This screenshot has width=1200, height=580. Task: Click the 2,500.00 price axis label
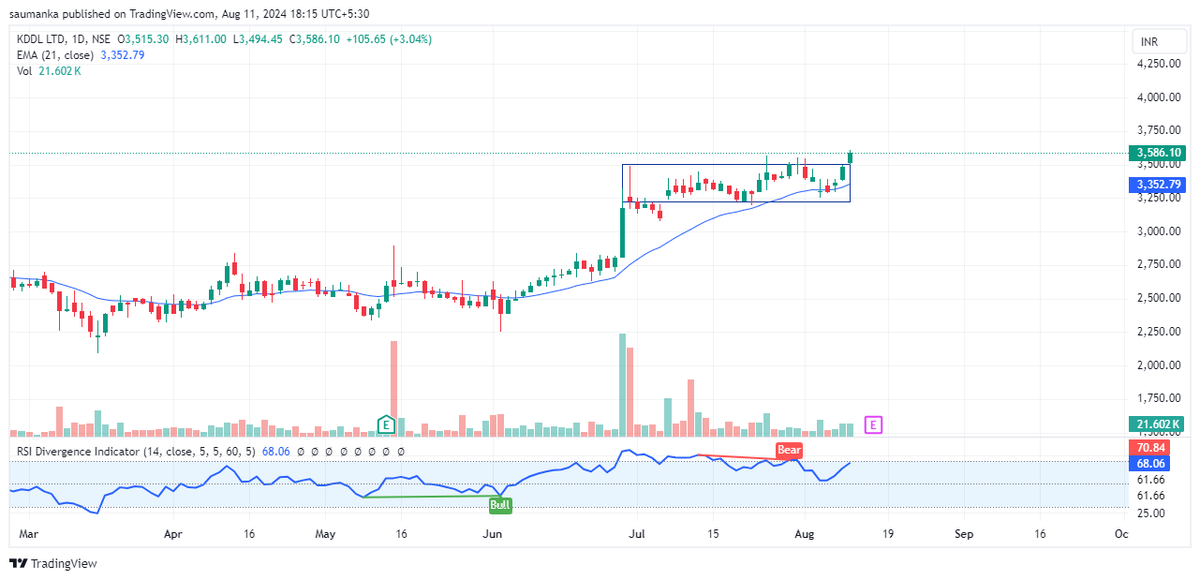pyautogui.click(x=1158, y=298)
